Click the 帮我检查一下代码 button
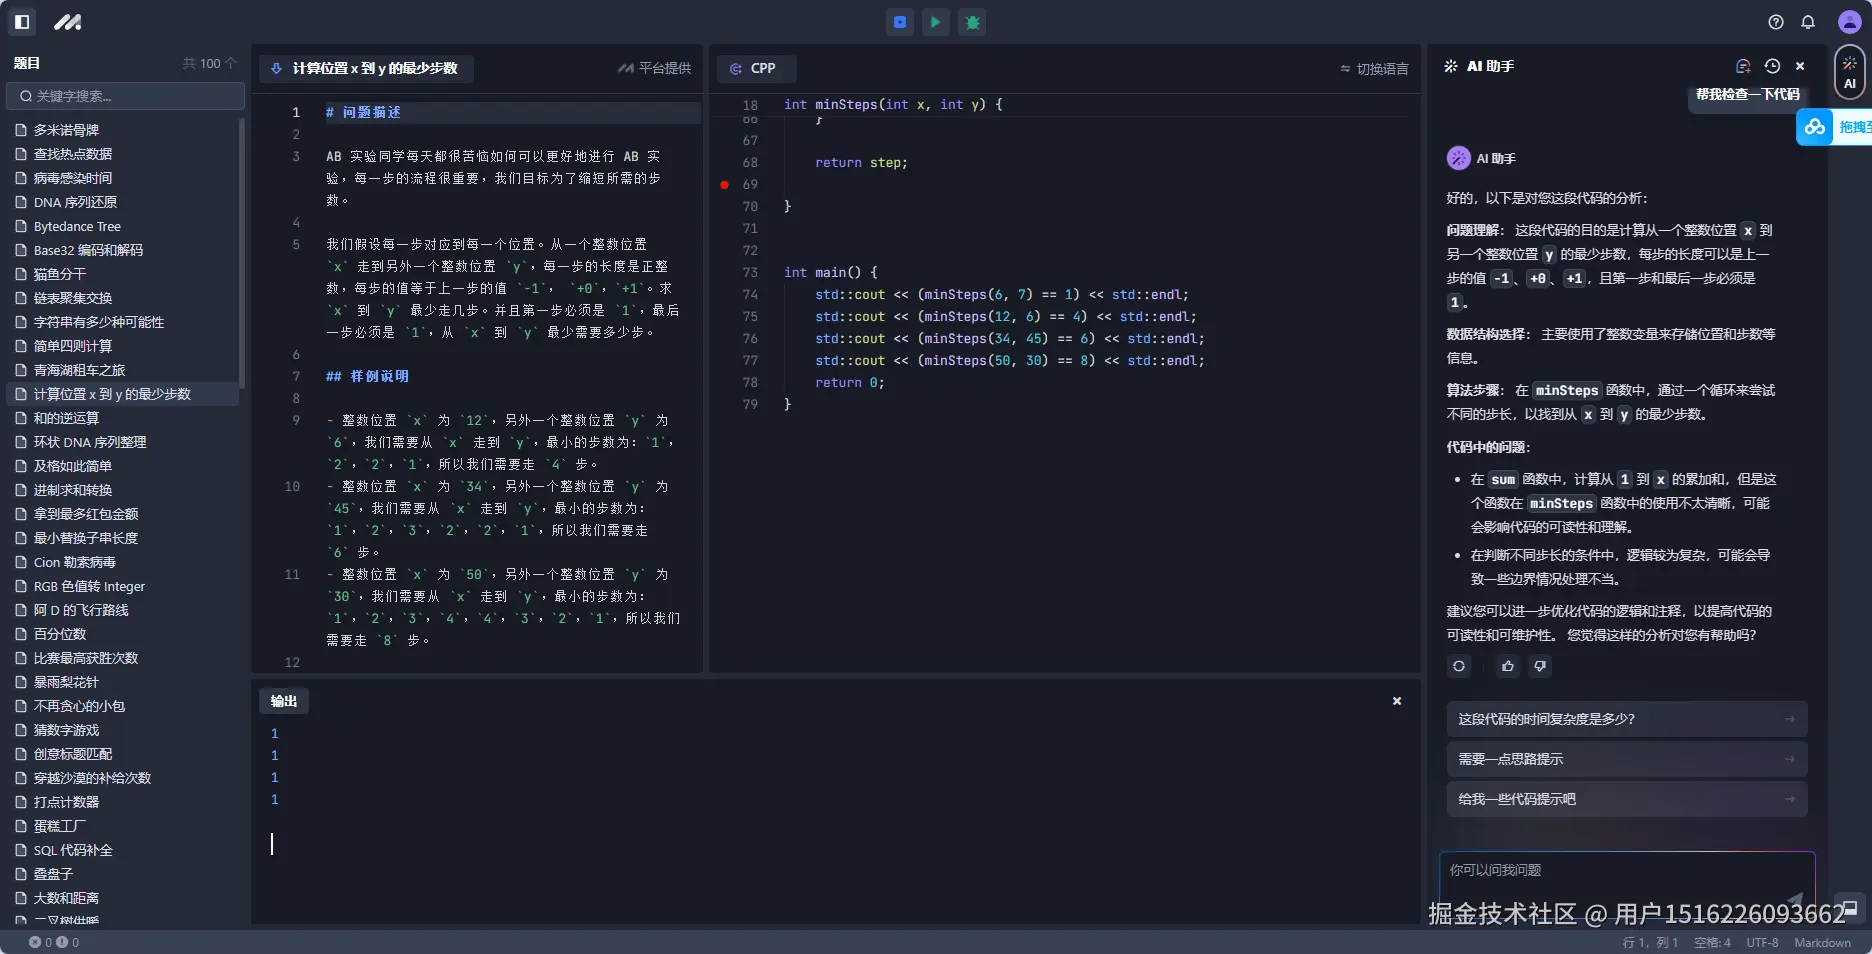This screenshot has width=1872, height=954. pyautogui.click(x=1747, y=94)
